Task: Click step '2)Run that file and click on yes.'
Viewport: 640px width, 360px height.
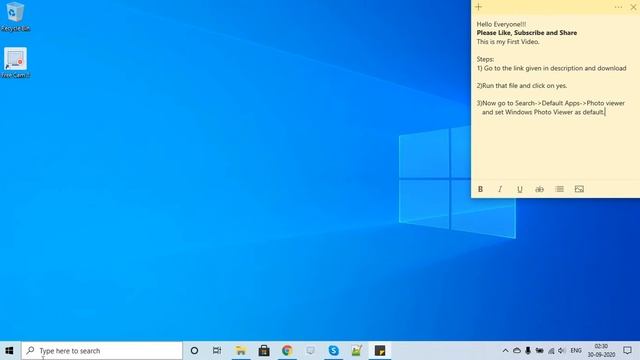Action: [522, 86]
